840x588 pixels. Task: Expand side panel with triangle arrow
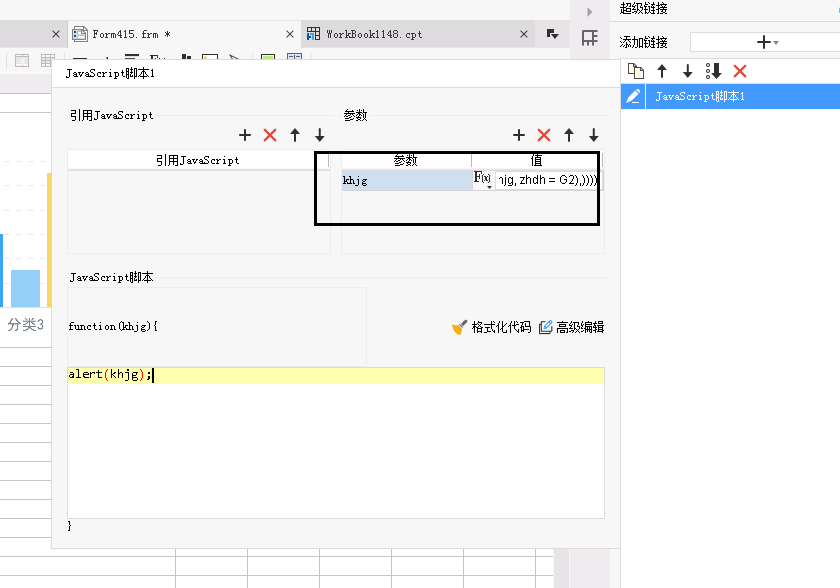pyautogui.click(x=590, y=12)
